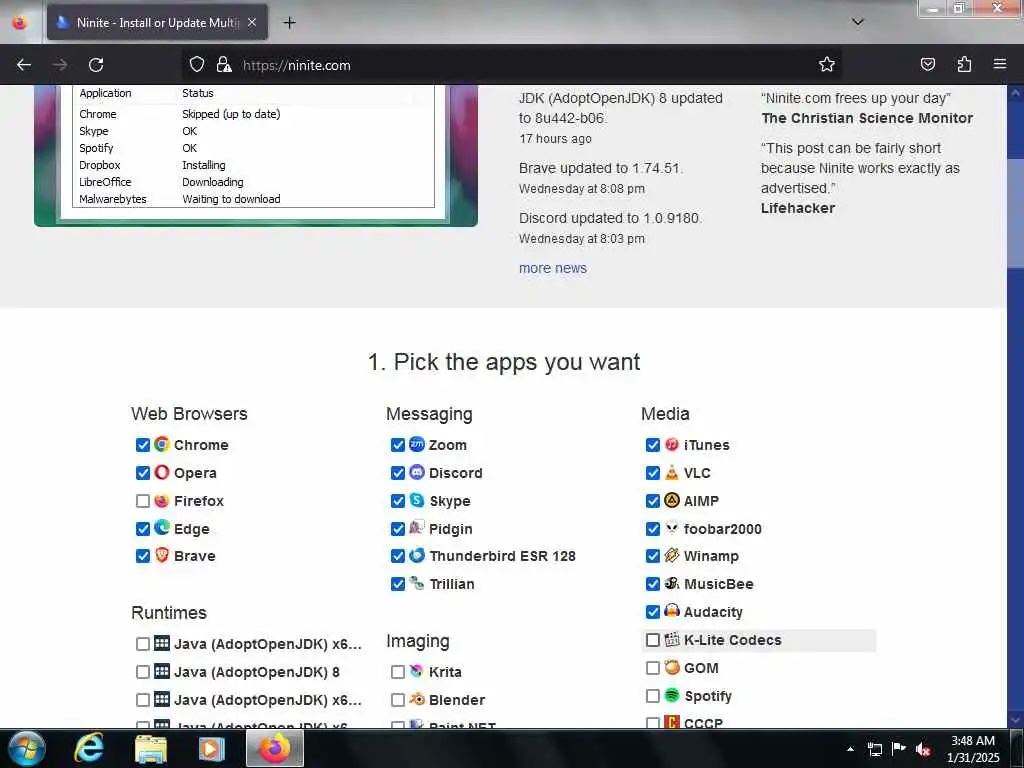Click the Opera logo icon
The width and height of the screenshot is (1024, 768).
pos(161,472)
